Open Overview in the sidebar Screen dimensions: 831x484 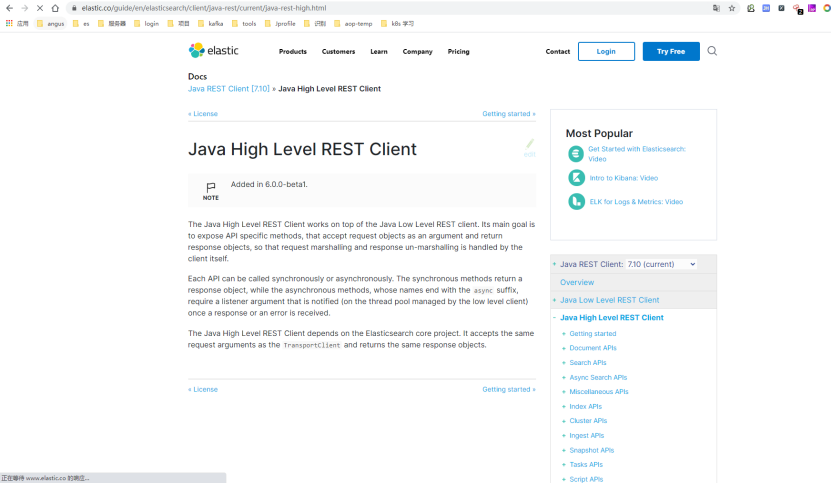point(577,283)
